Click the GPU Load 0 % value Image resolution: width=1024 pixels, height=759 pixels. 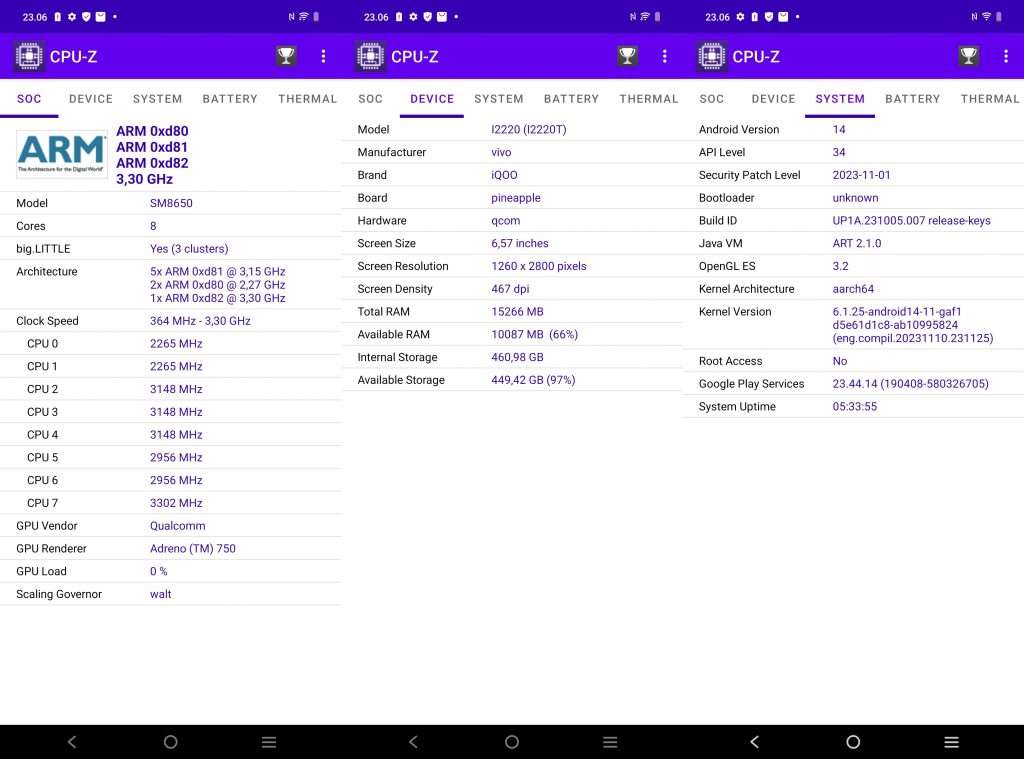(158, 572)
